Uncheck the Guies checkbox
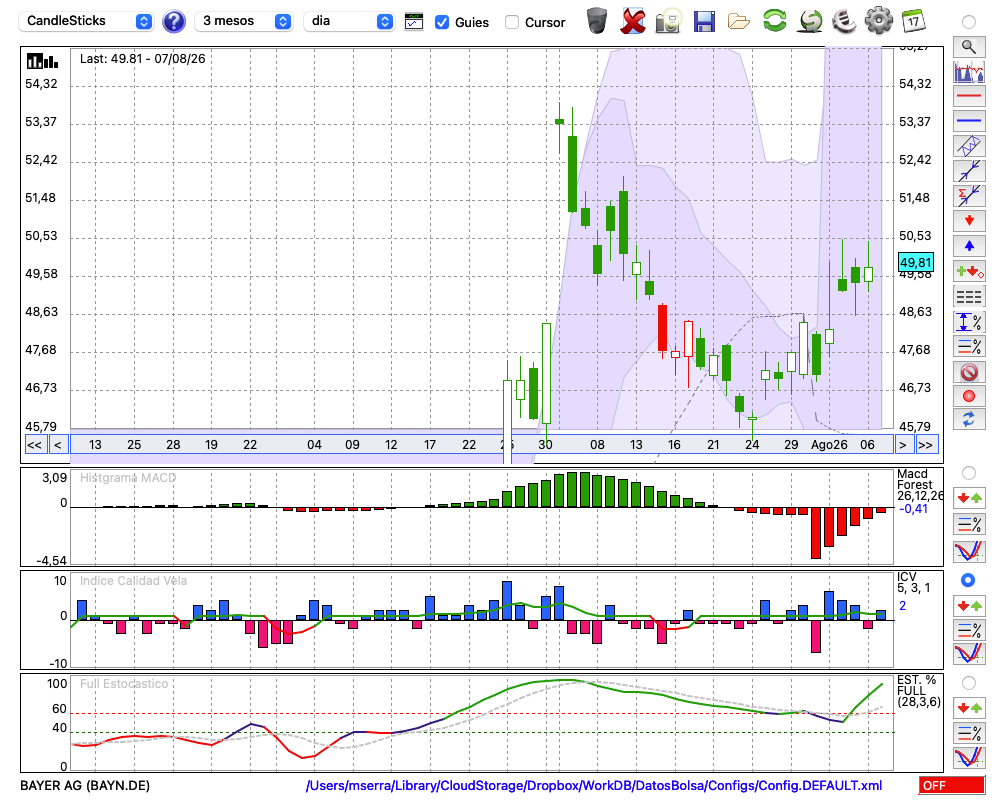Viewport: 1000px width, 800px height. point(441,22)
